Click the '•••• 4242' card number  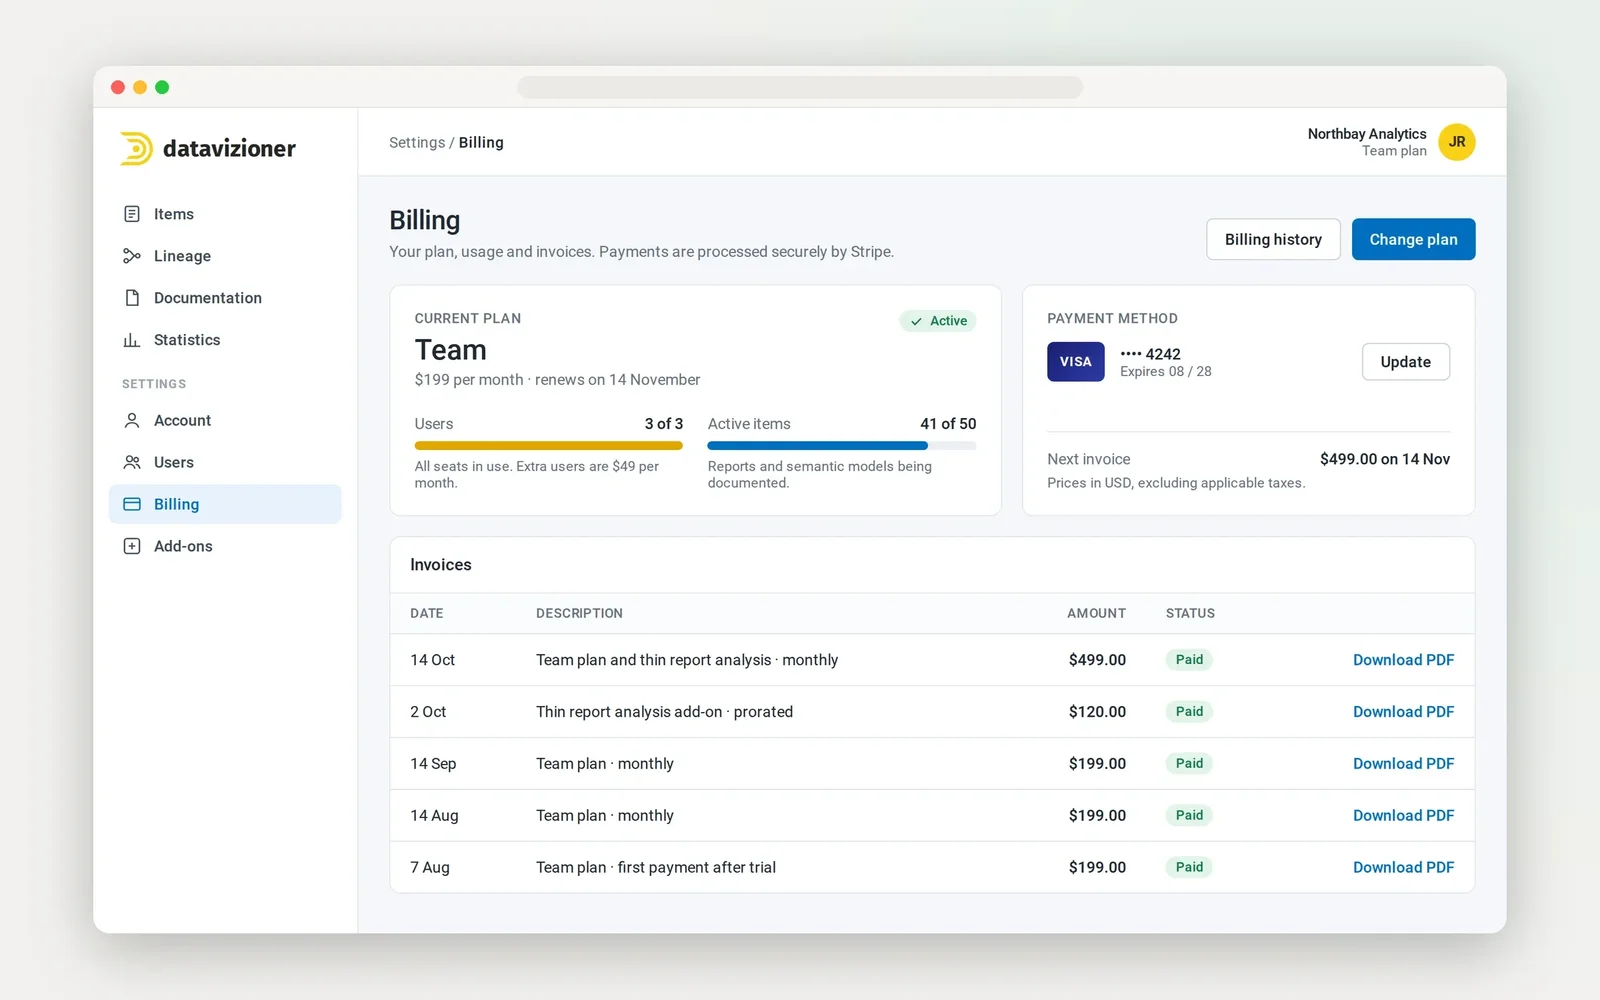tap(1150, 354)
